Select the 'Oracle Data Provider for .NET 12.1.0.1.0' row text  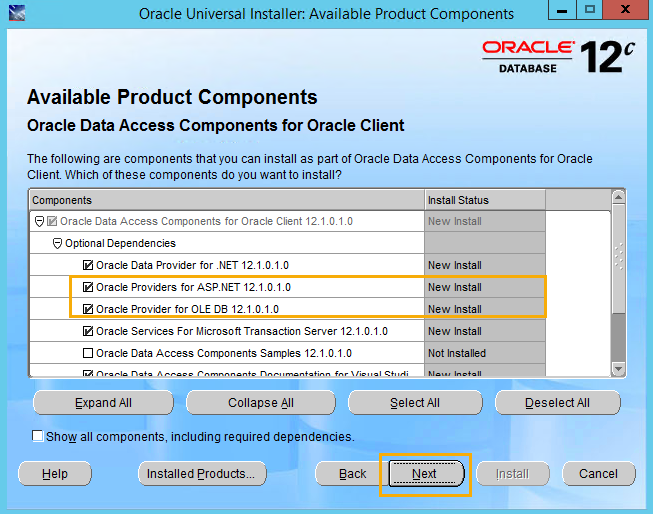(192, 265)
